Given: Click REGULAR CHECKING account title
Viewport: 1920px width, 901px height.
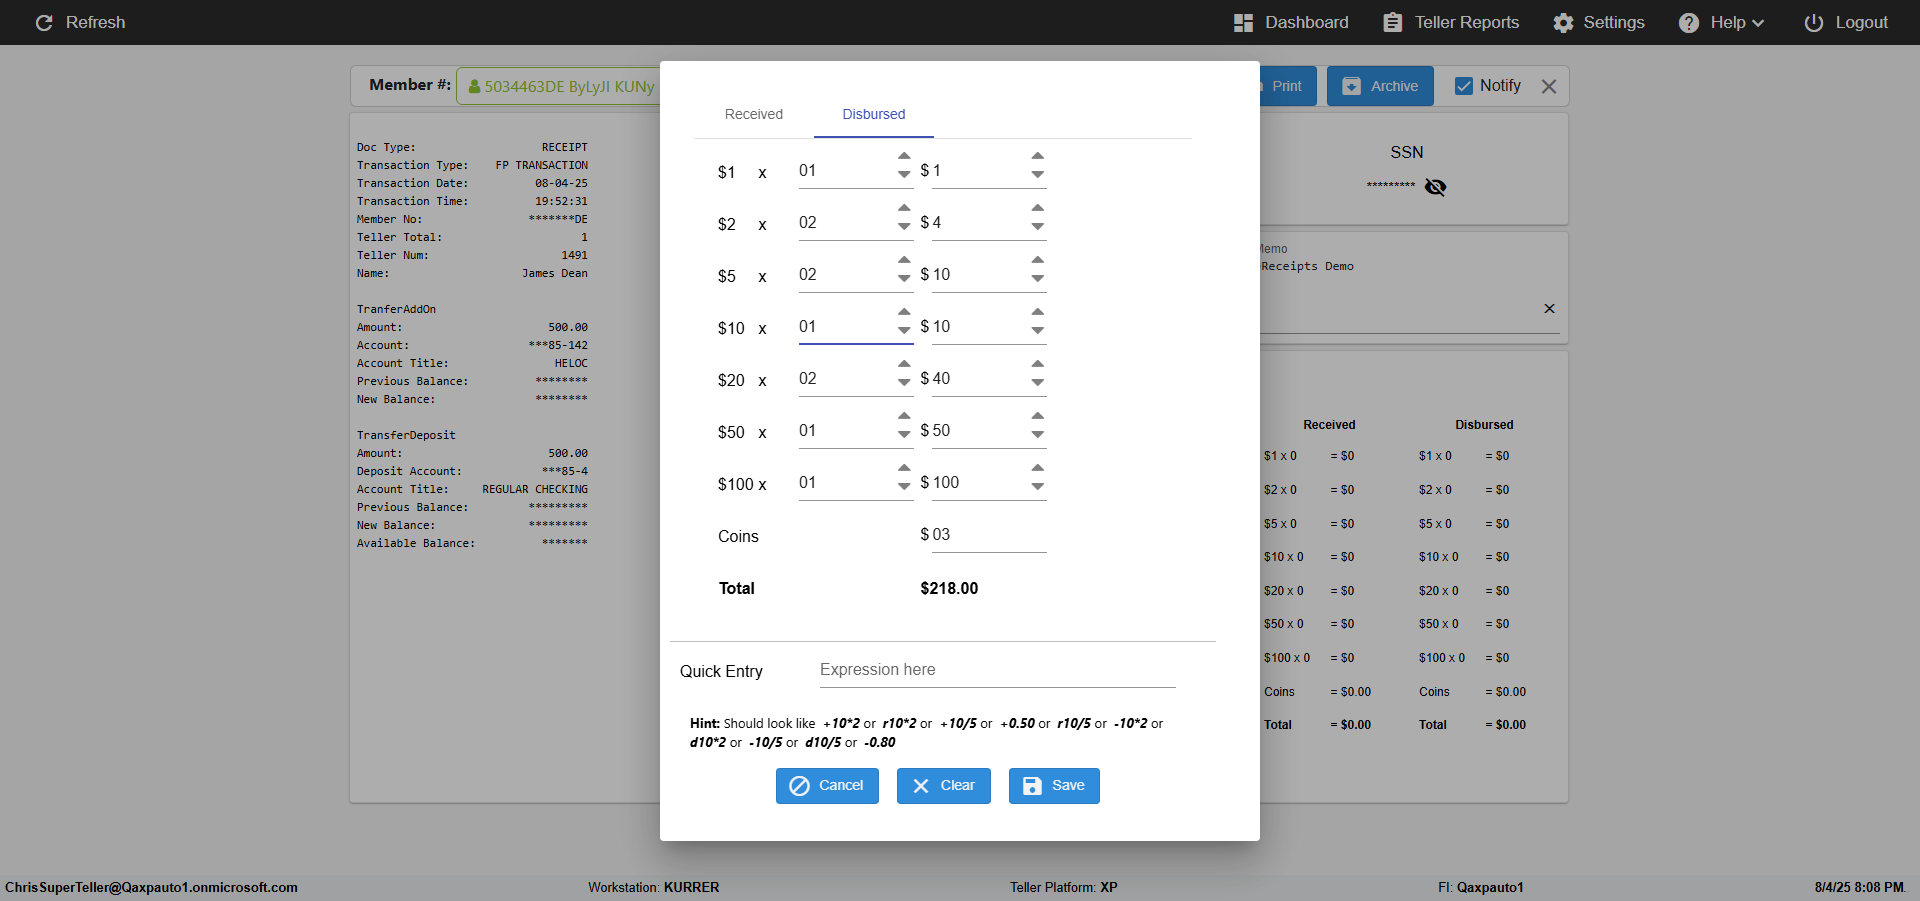Looking at the screenshot, I should 535,489.
